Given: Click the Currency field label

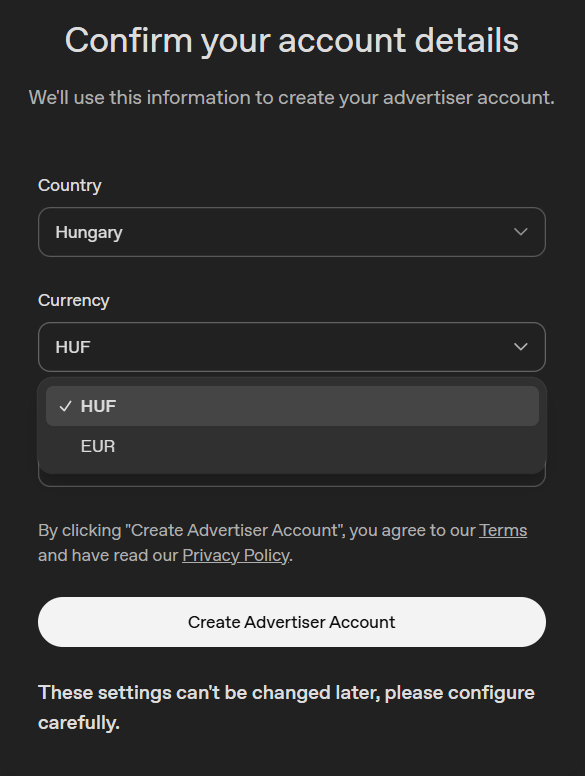Looking at the screenshot, I should coord(74,300).
